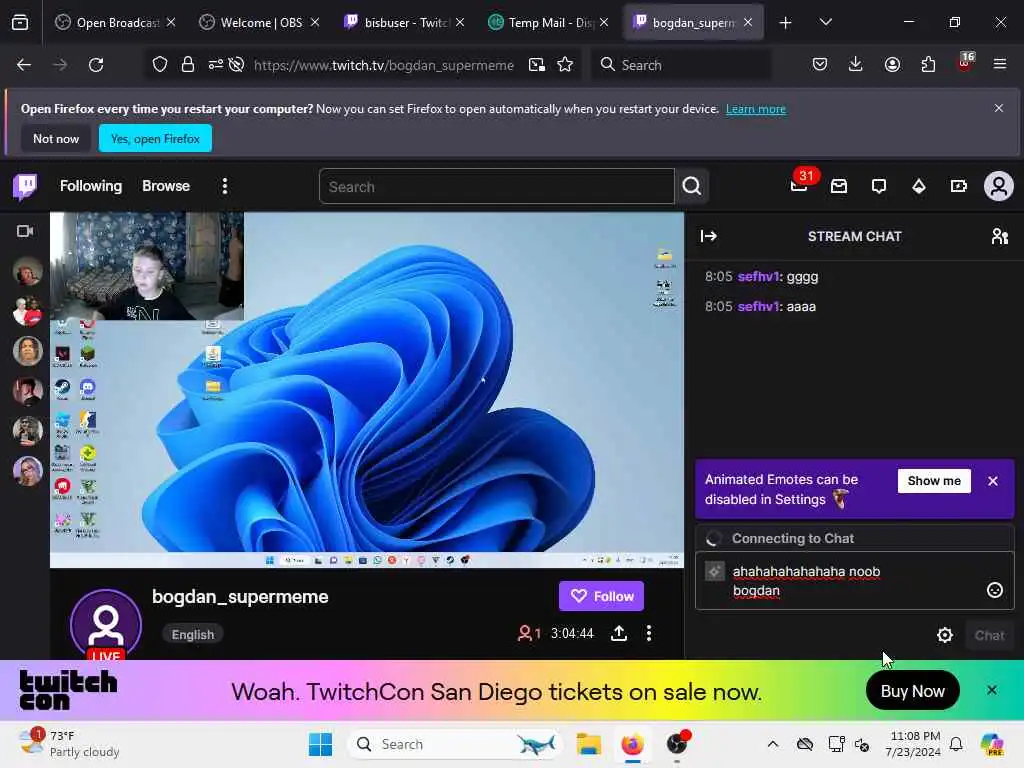Open stream more options vertical dots

648,633
